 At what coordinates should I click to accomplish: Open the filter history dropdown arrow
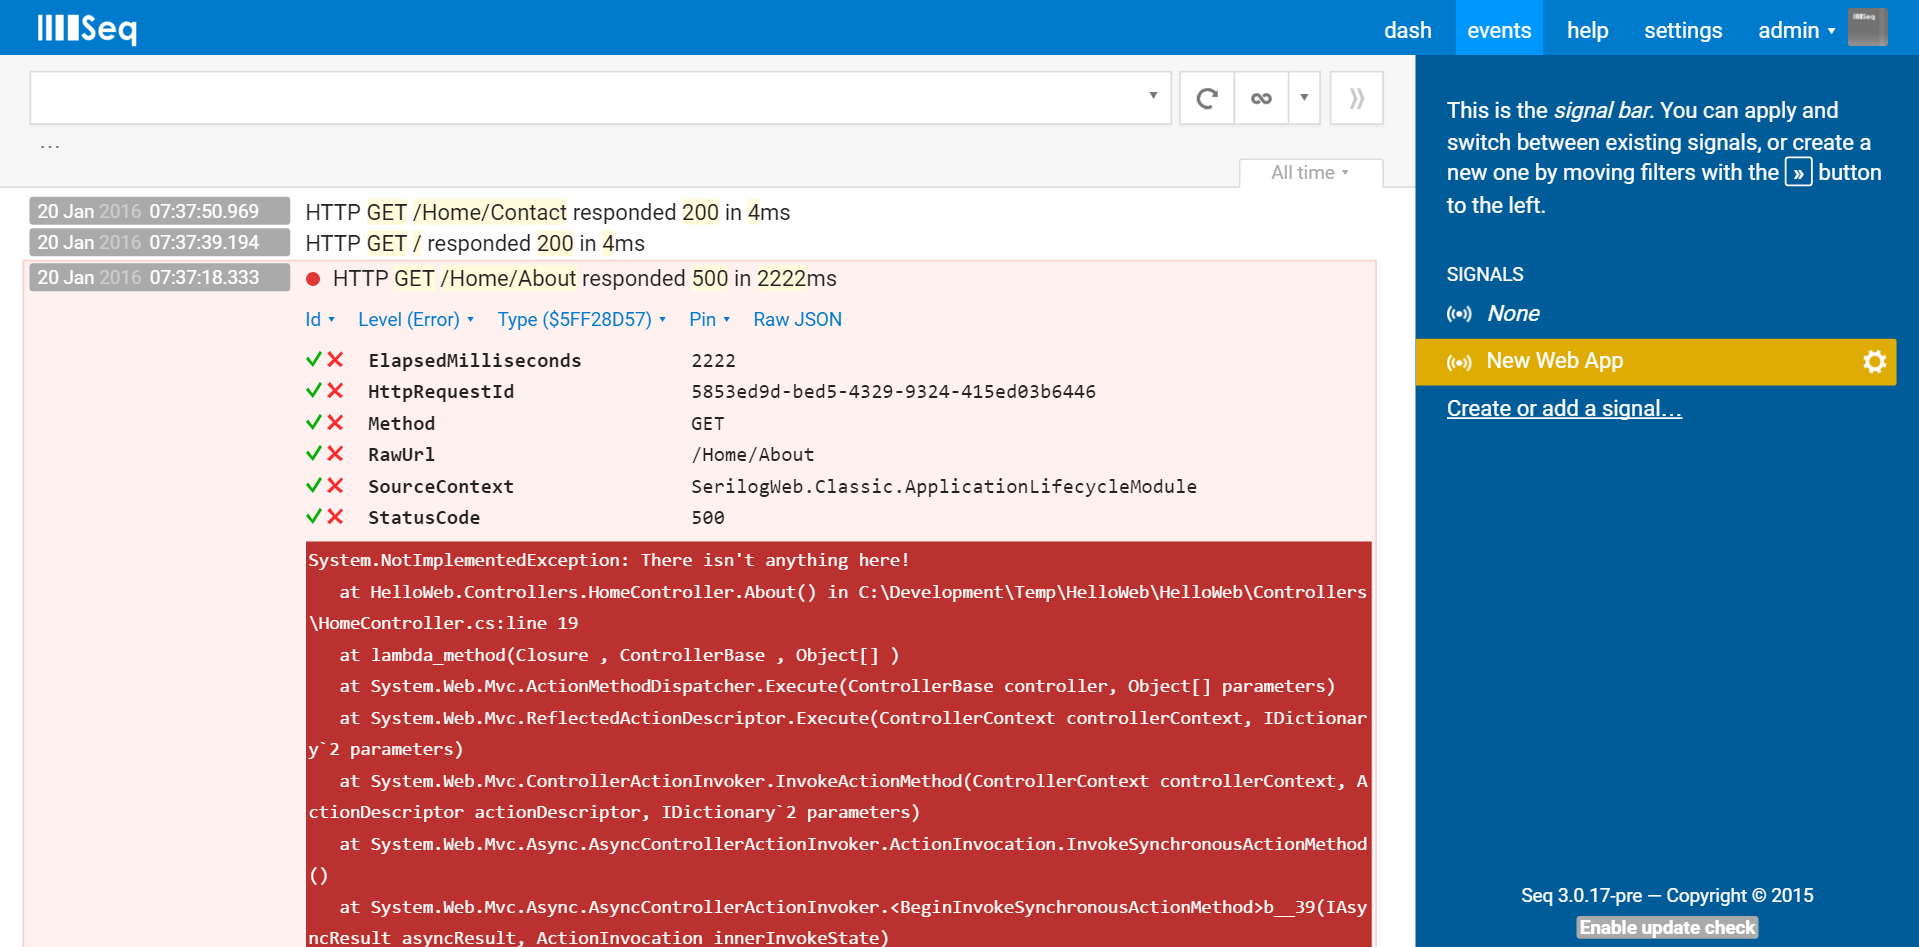click(1153, 96)
